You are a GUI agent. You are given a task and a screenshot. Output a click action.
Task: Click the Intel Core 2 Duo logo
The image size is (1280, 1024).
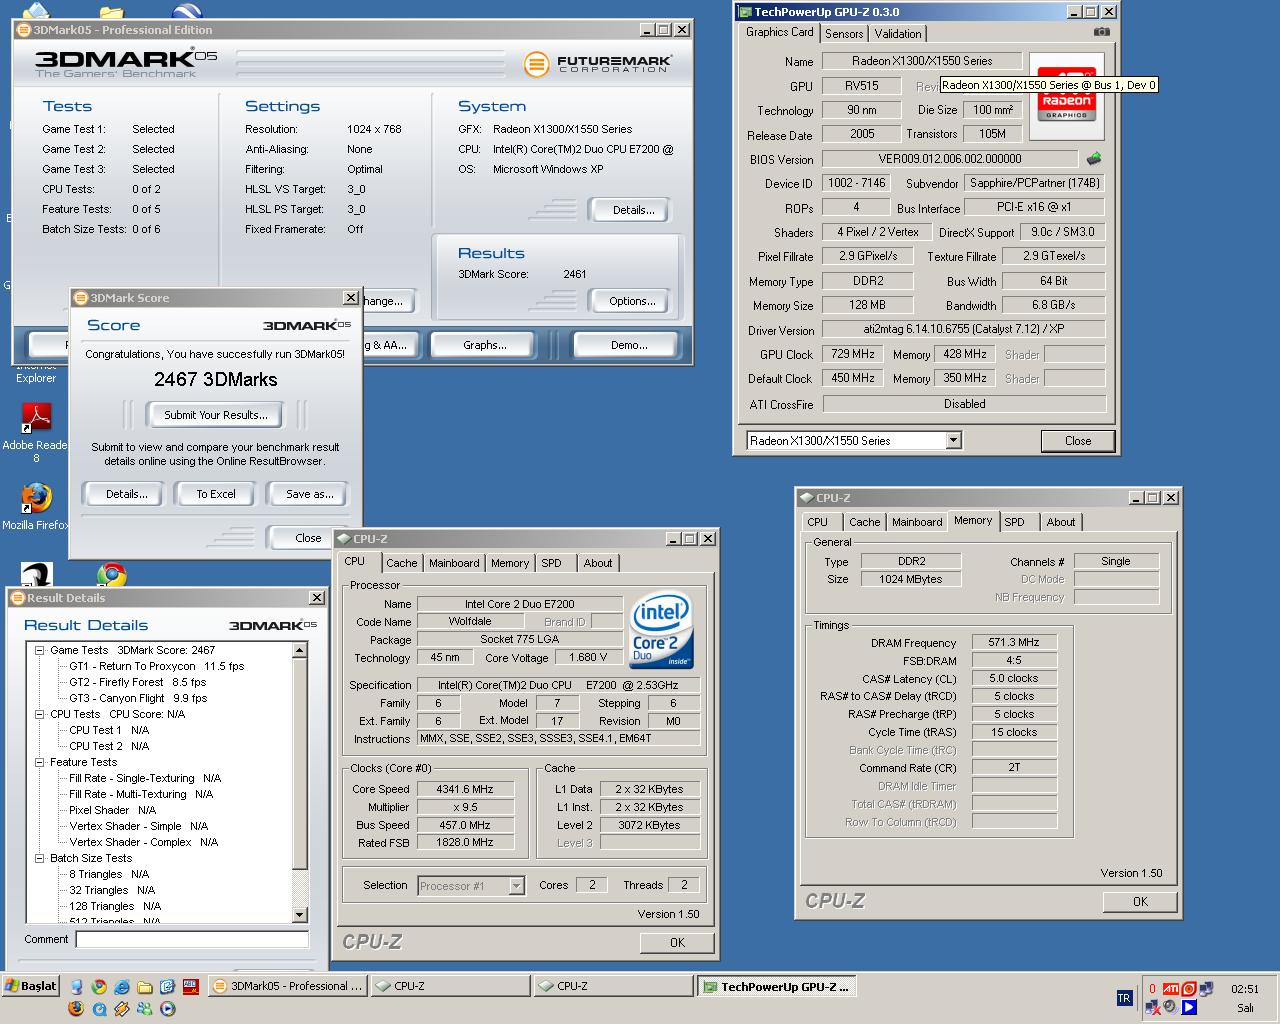pyautogui.click(x=661, y=632)
